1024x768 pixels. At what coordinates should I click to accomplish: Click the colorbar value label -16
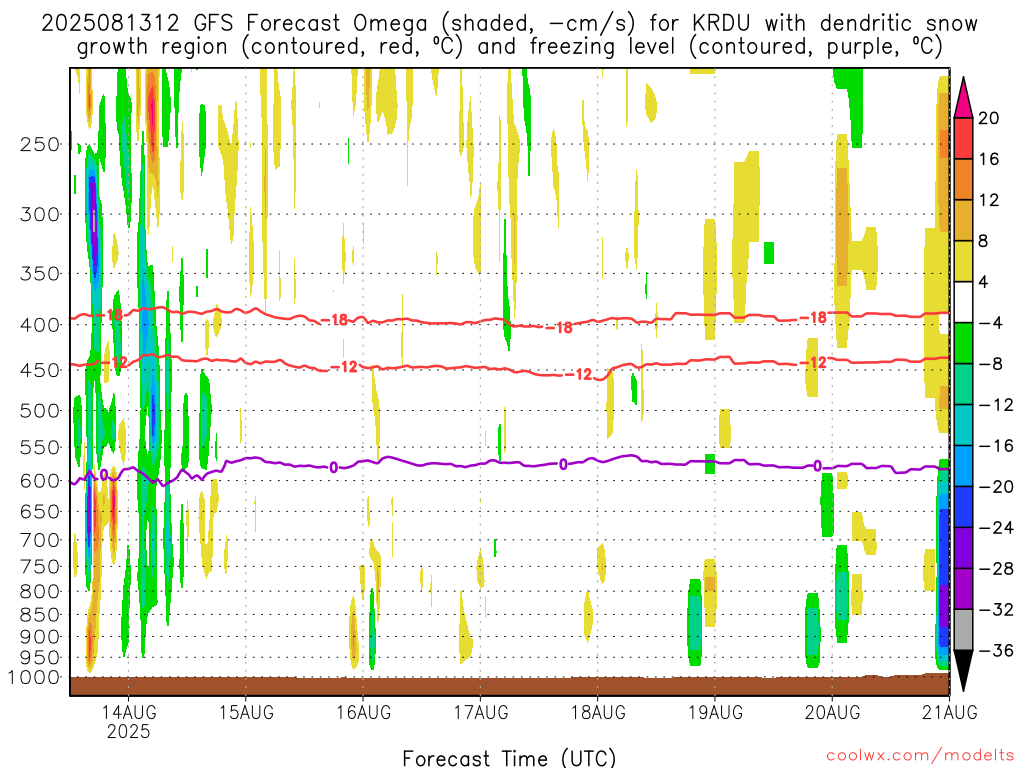(997, 446)
